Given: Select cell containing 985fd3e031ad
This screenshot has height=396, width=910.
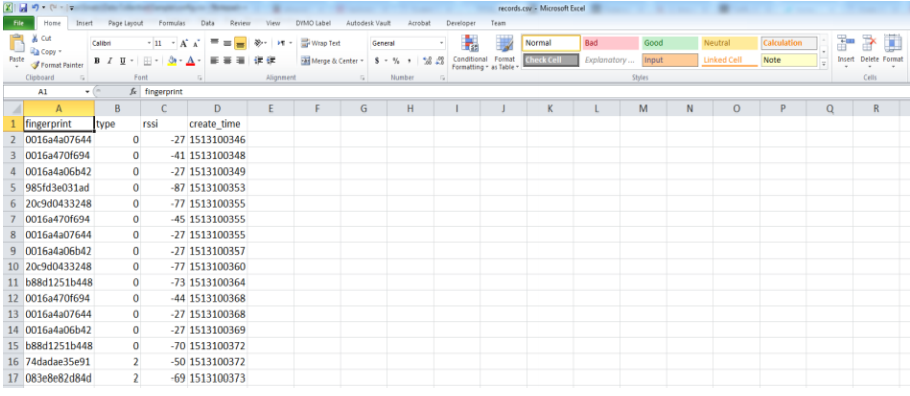Looking at the screenshot, I should [59, 188].
